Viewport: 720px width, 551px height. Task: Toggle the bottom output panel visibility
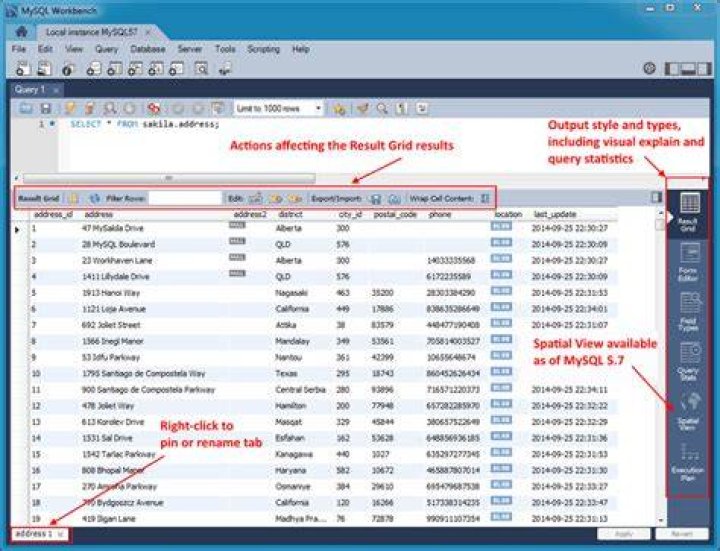(687, 69)
